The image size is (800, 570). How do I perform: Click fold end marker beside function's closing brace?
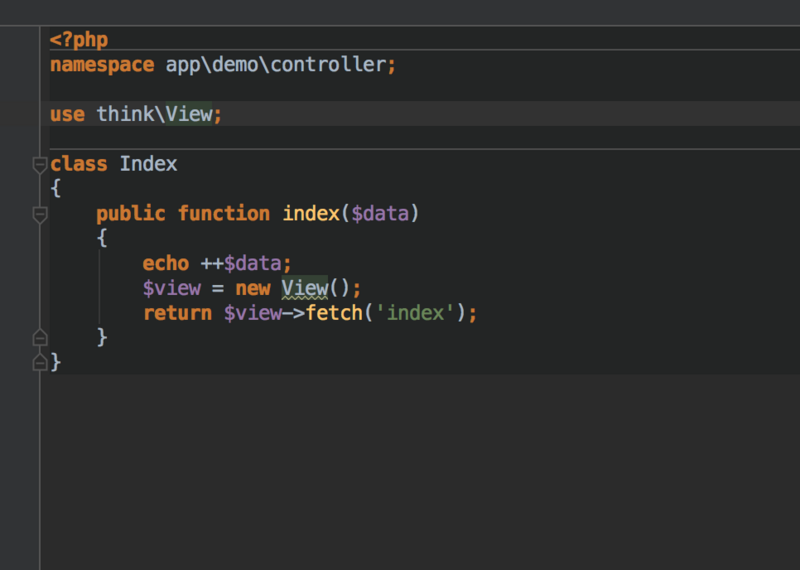(39, 337)
